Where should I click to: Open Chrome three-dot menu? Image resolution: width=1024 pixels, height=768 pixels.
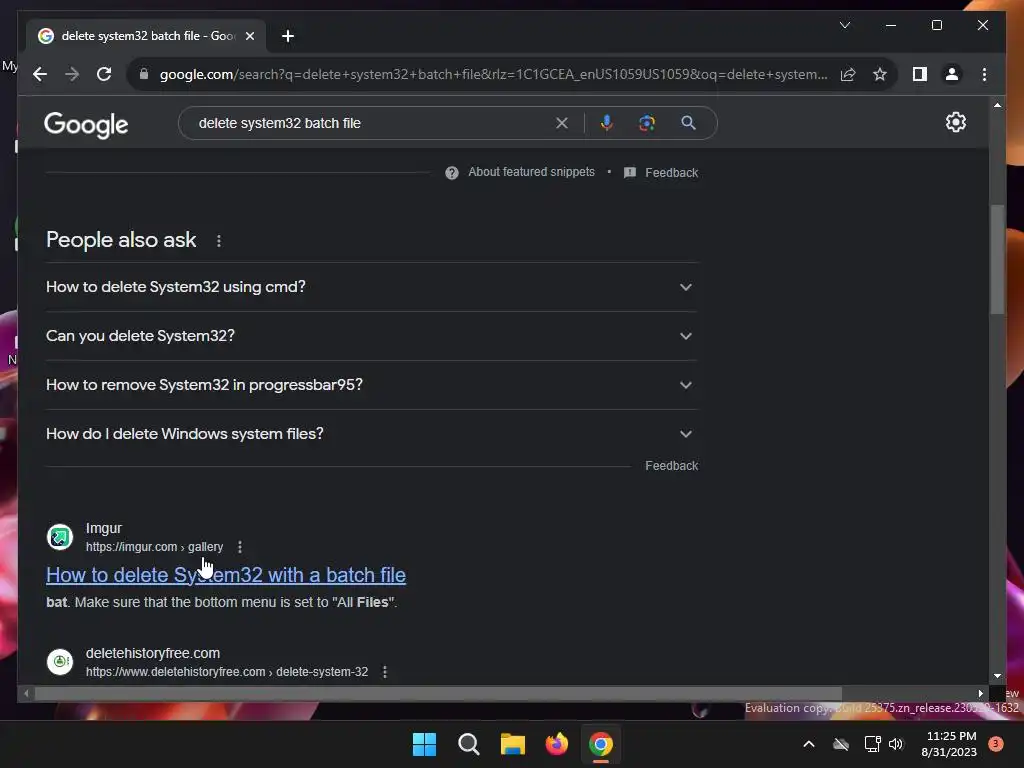[984, 74]
